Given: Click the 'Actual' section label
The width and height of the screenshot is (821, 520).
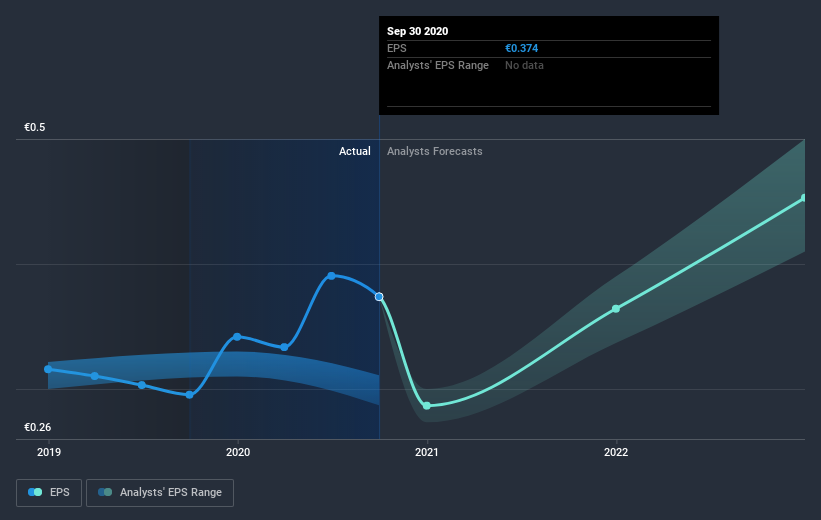Looking at the screenshot, I should click(x=354, y=151).
